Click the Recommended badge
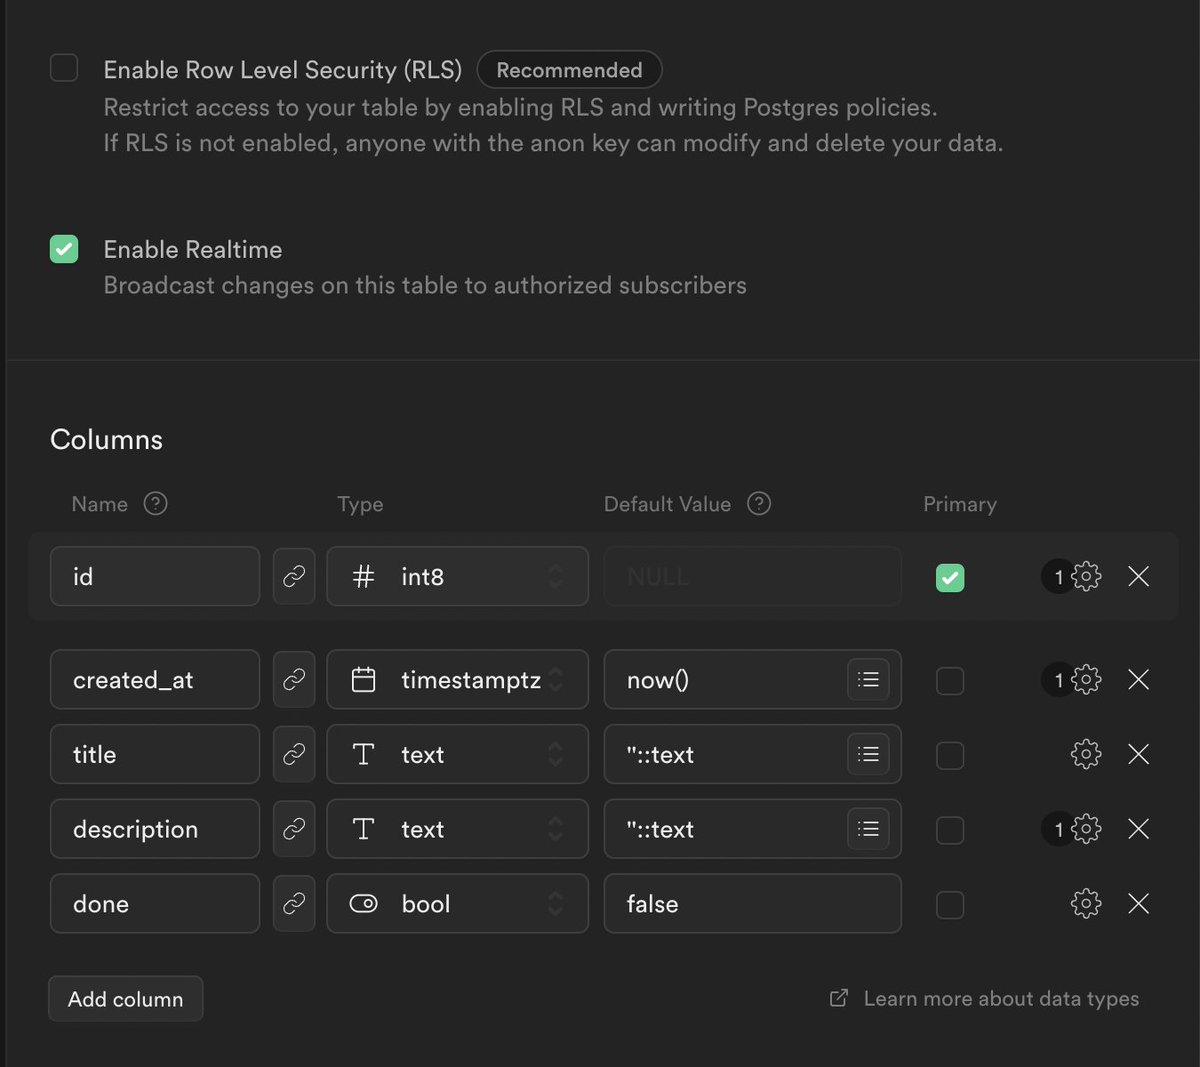This screenshot has width=1200, height=1067. click(569, 70)
